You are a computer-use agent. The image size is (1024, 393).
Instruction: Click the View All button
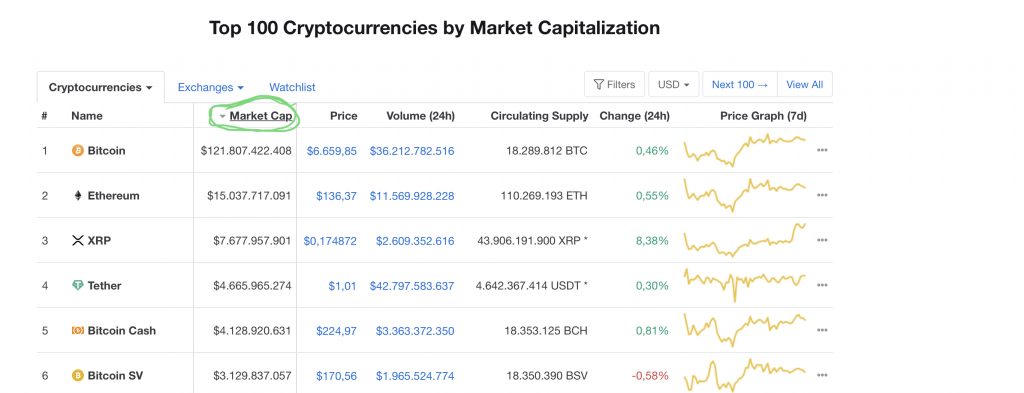tap(805, 84)
